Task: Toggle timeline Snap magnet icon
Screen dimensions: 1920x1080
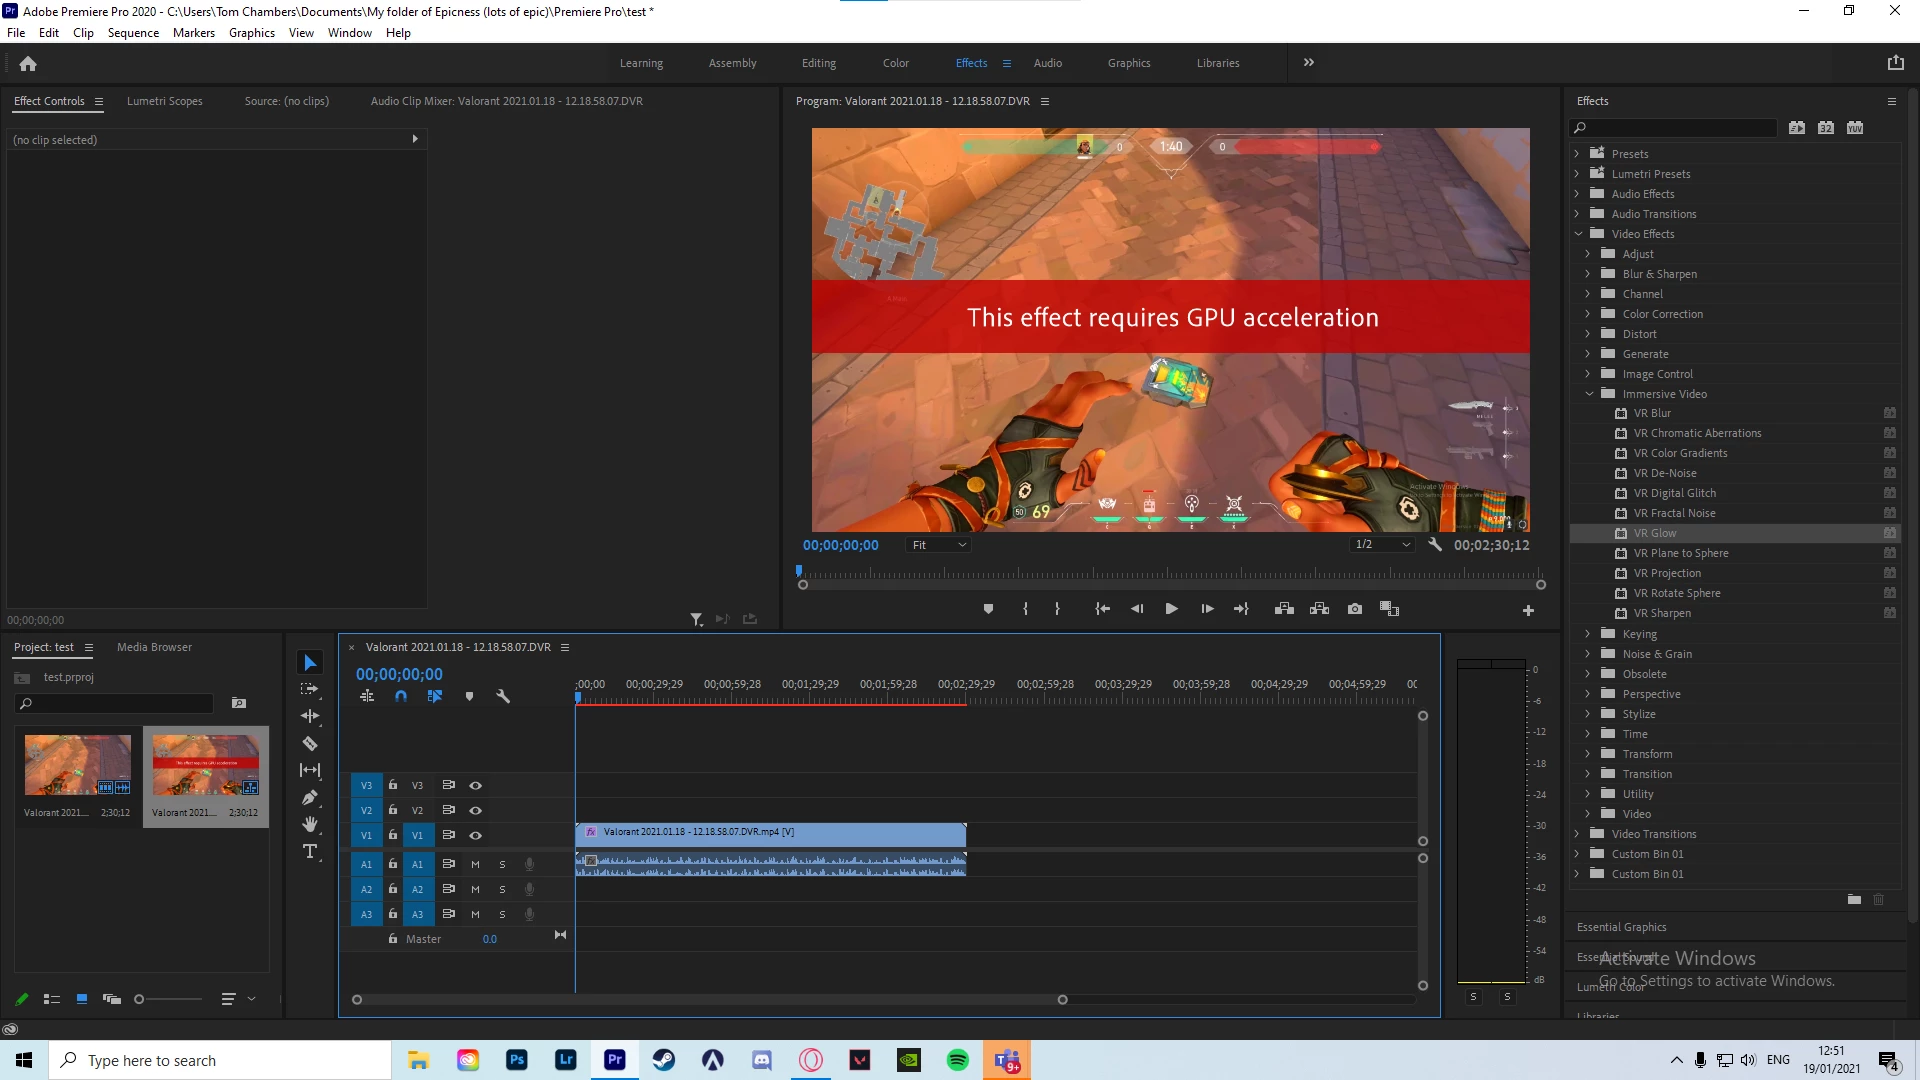Action: point(401,696)
